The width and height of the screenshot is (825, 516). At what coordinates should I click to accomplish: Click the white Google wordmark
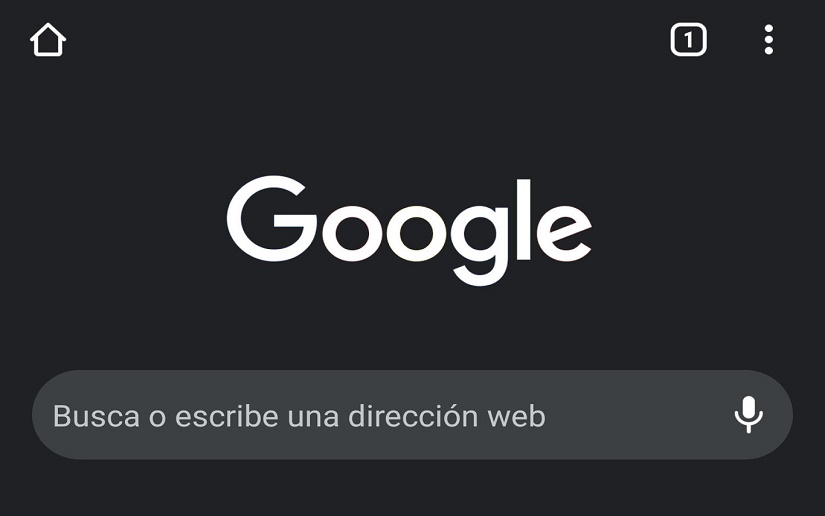tap(409, 230)
